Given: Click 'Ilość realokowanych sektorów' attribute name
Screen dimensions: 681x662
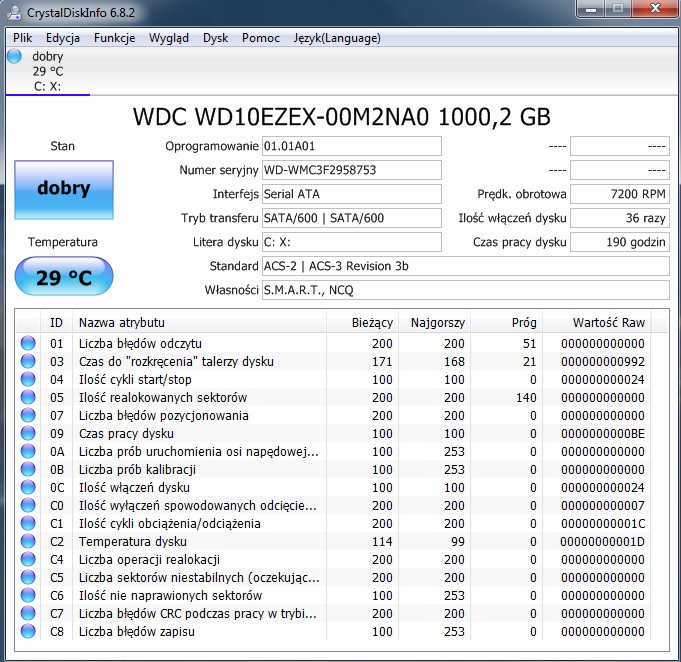Looking at the screenshot, I should tap(163, 397).
